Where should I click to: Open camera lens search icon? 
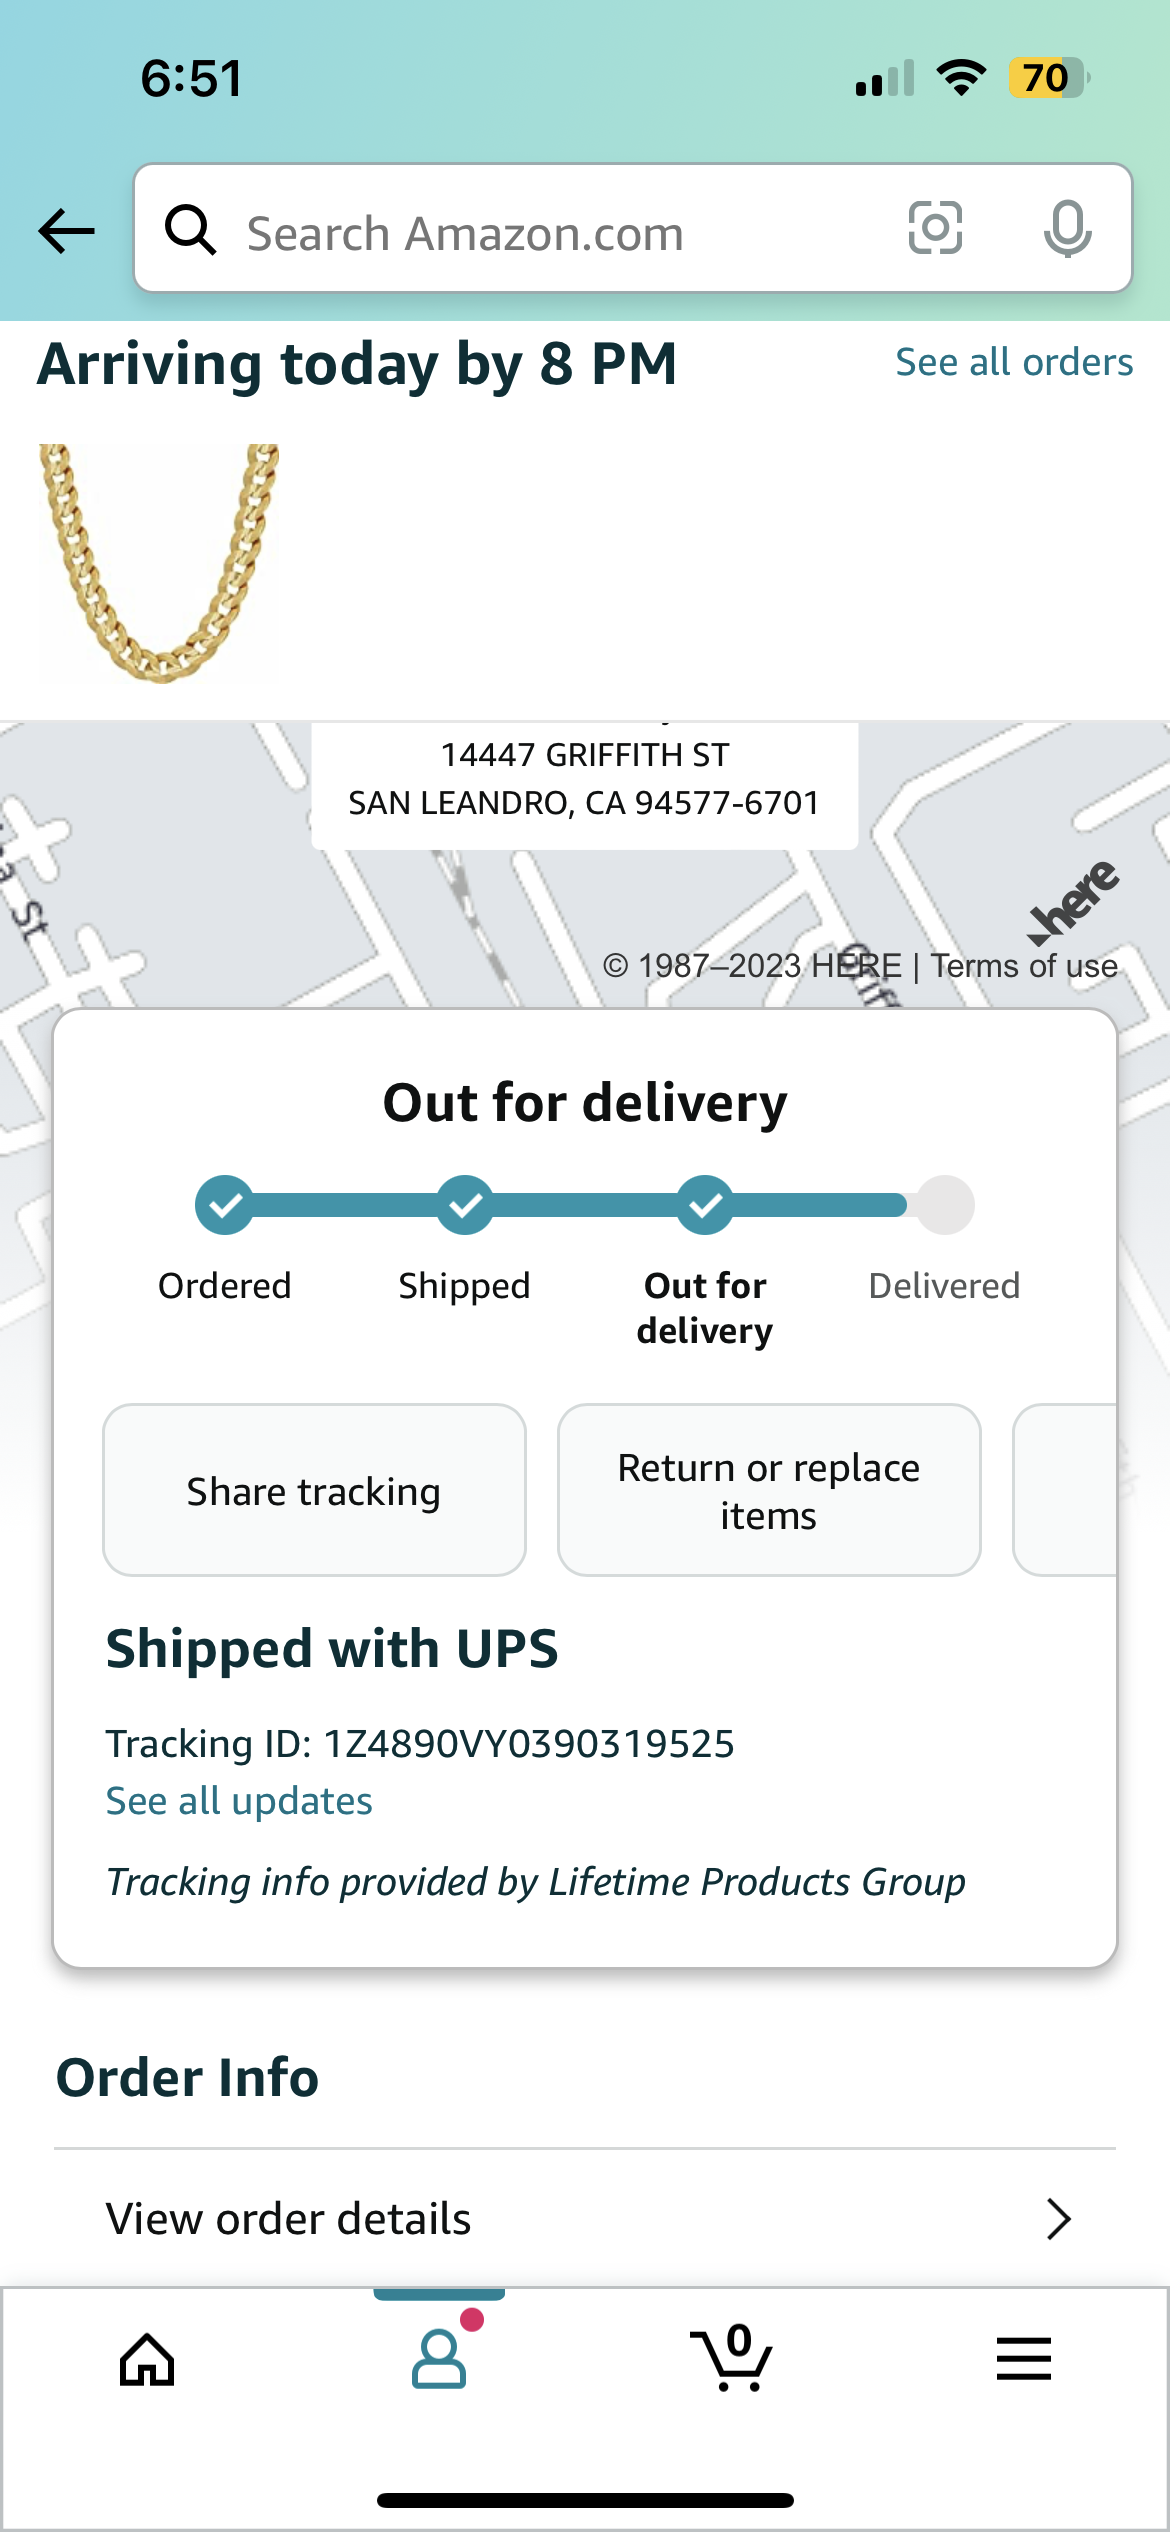coord(935,228)
